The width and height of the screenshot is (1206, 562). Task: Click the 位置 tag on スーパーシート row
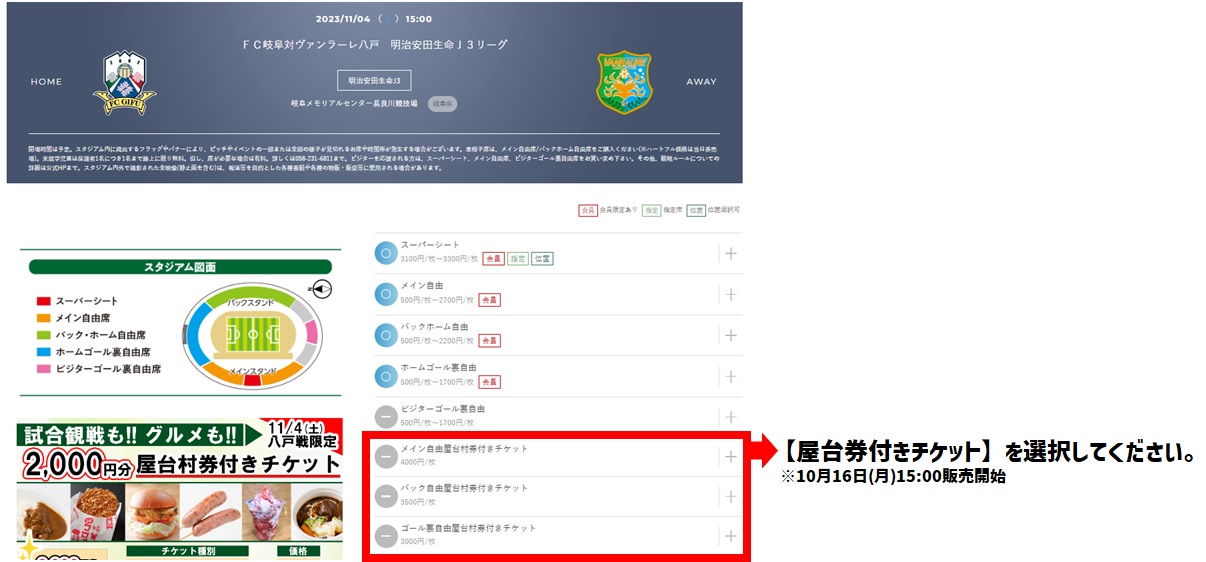(542, 259)
